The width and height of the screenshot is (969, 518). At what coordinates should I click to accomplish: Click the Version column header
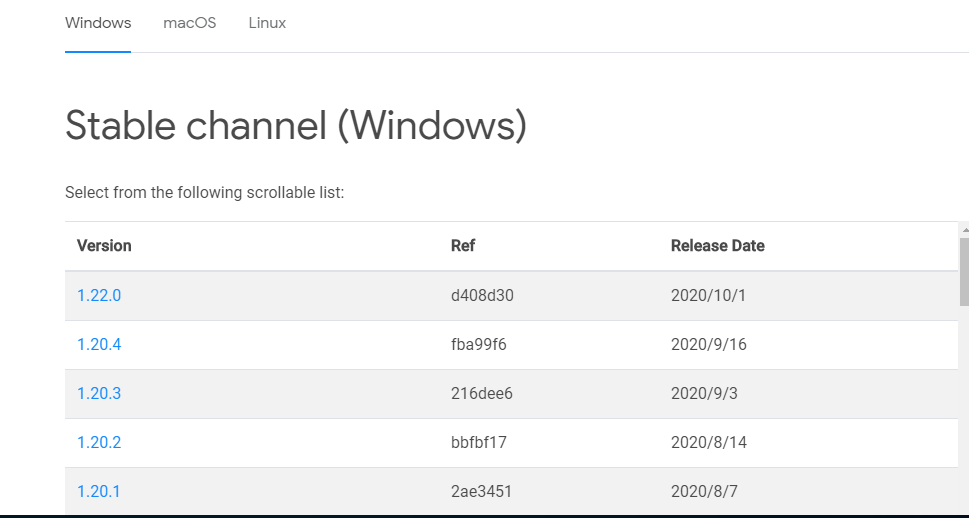point(104,246)
